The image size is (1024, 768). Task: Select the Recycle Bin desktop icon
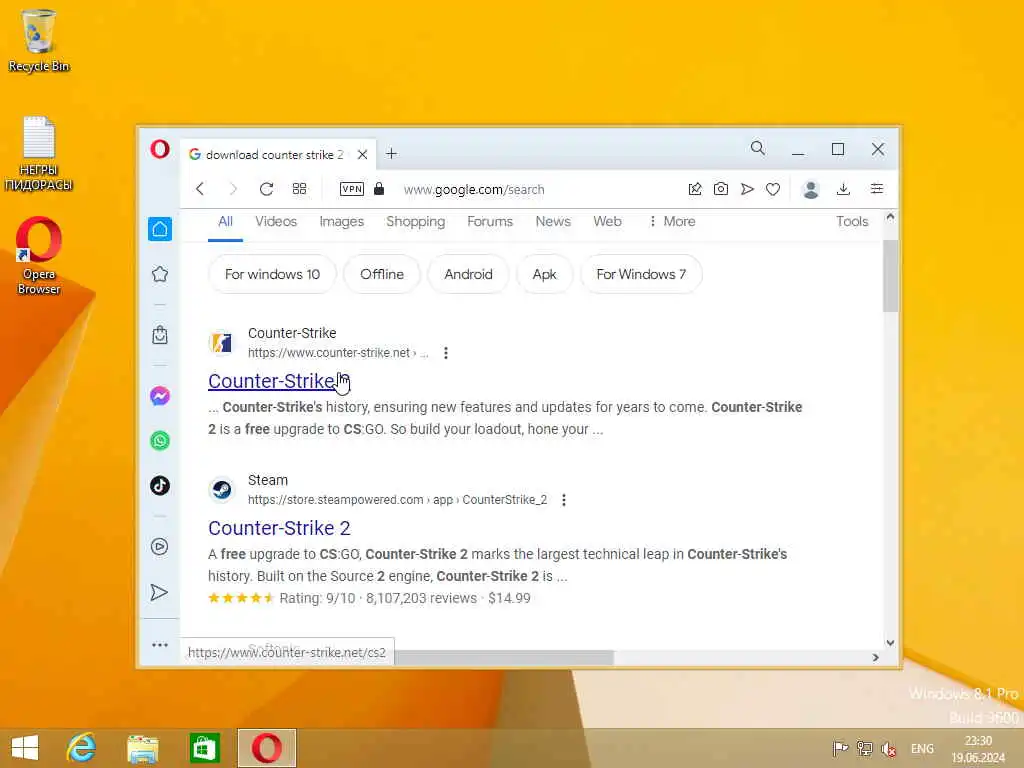[x=39, y=40]
